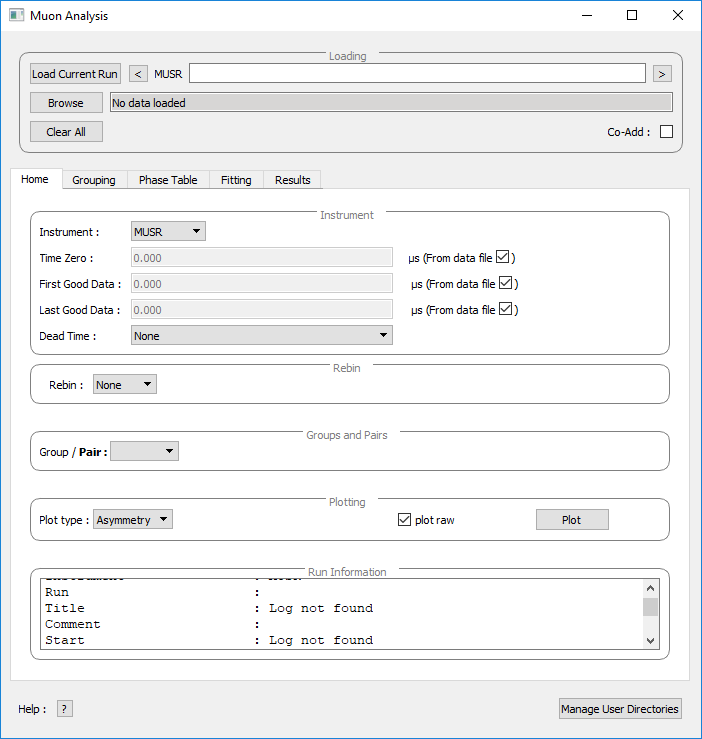Open the Phase Table tab
This screenshot has width=702, height=739.
[168, 180]
